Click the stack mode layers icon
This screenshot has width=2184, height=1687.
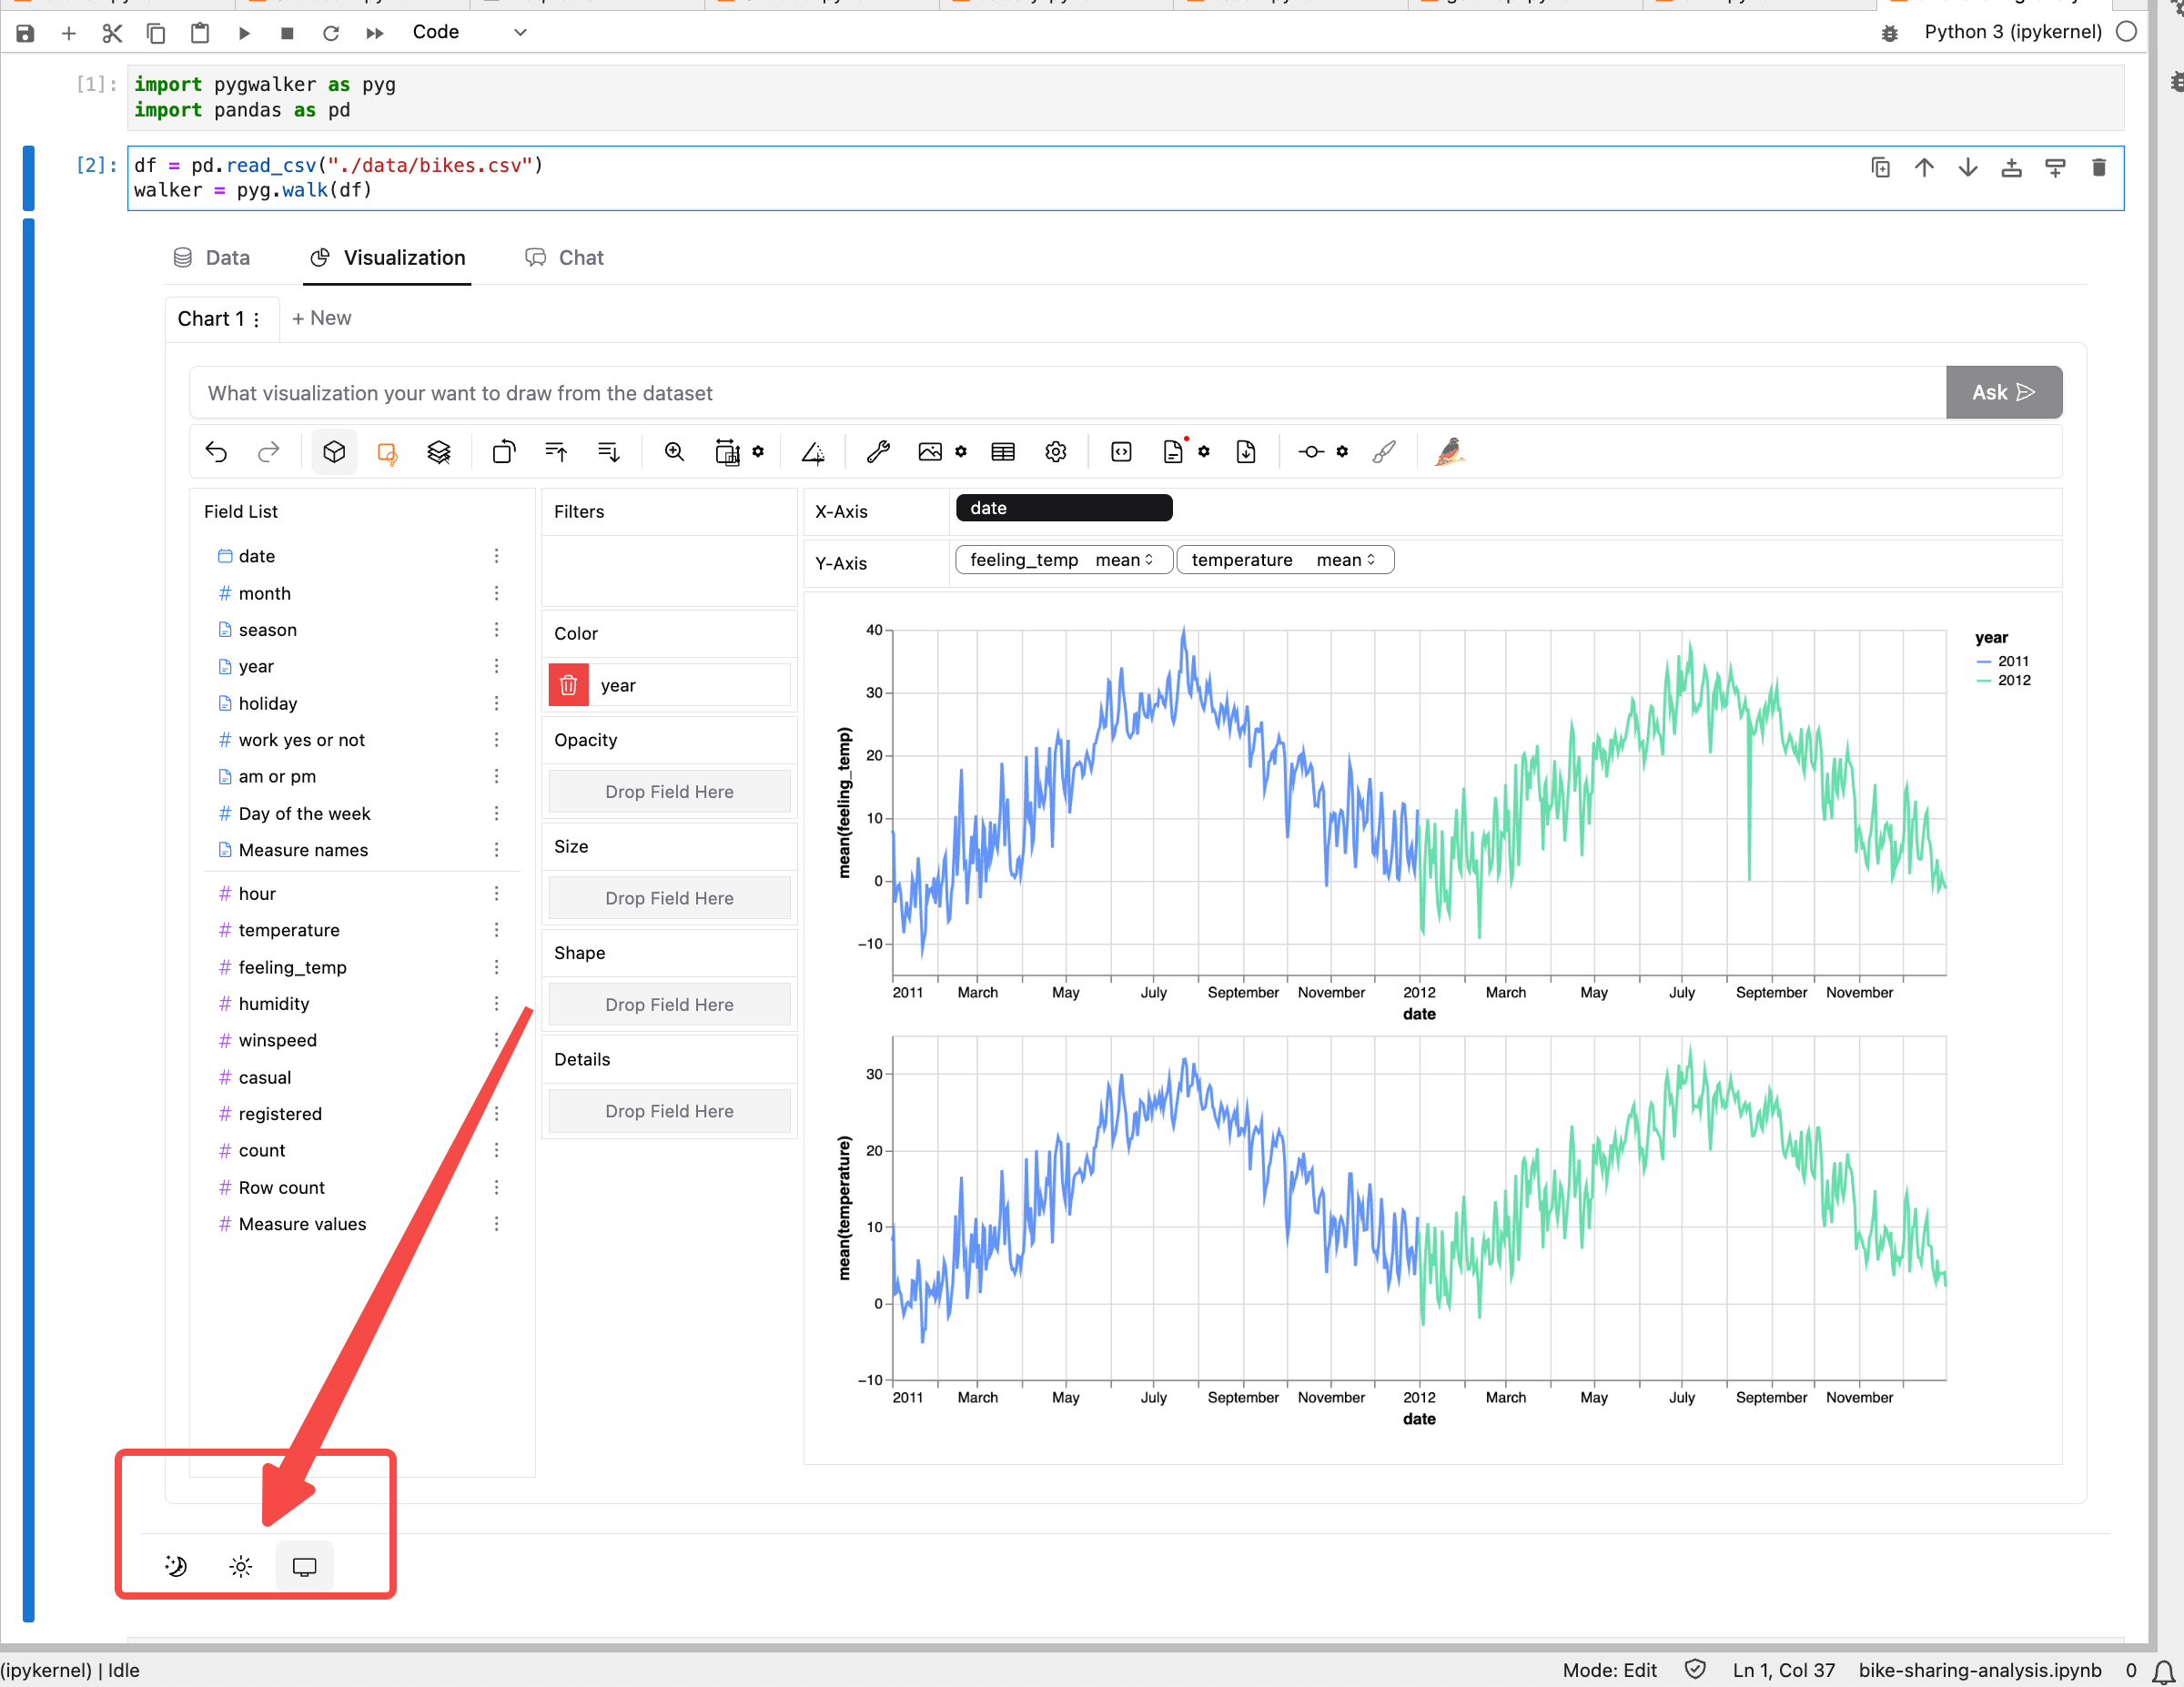[439, 452]
